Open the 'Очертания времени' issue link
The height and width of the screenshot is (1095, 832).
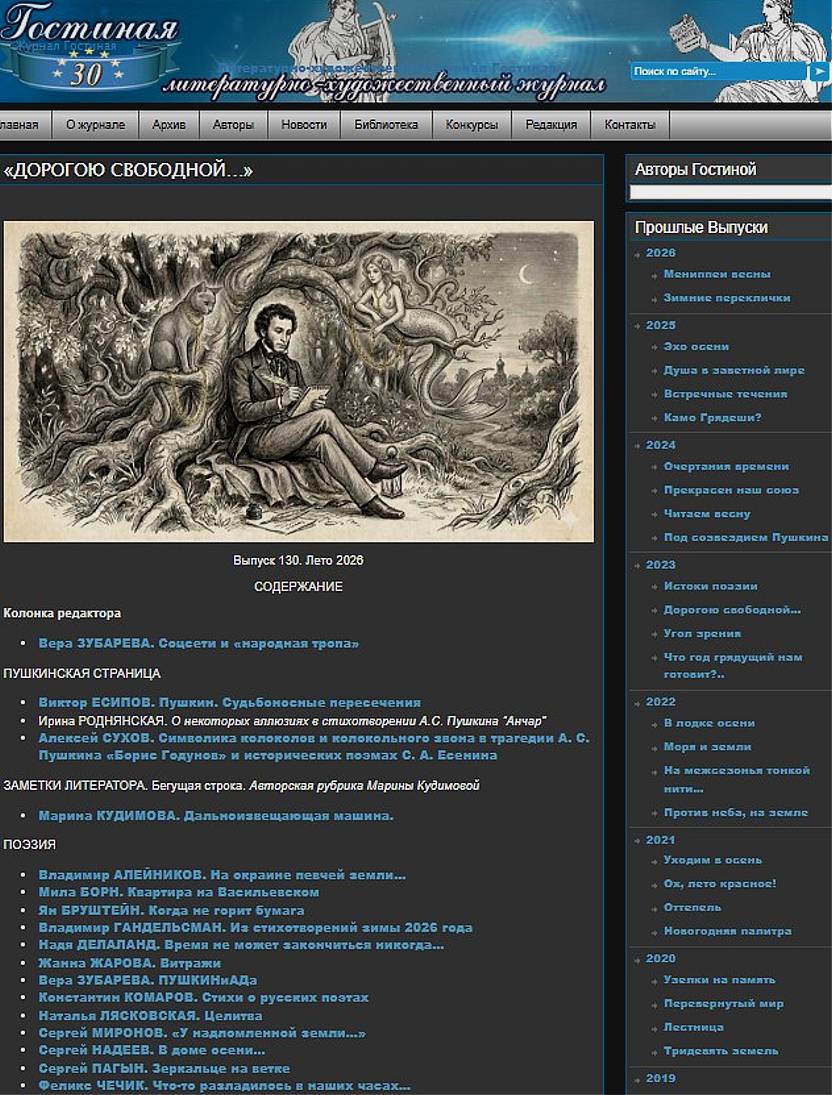(x=727, y=466)
